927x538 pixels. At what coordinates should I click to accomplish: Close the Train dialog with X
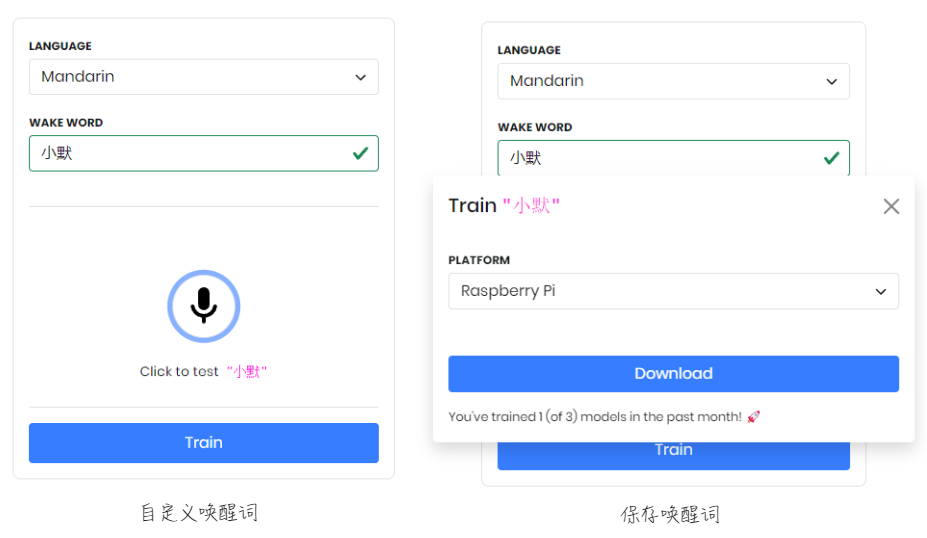pos(891,206)
